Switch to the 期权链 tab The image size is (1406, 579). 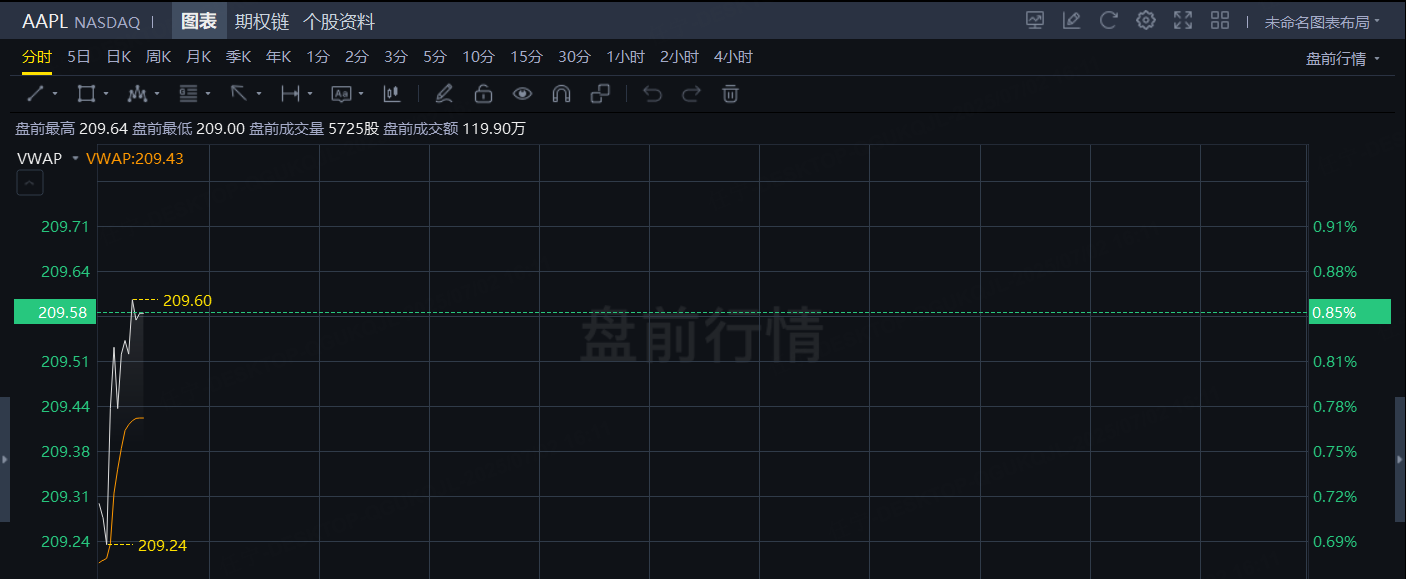point(262,21)
